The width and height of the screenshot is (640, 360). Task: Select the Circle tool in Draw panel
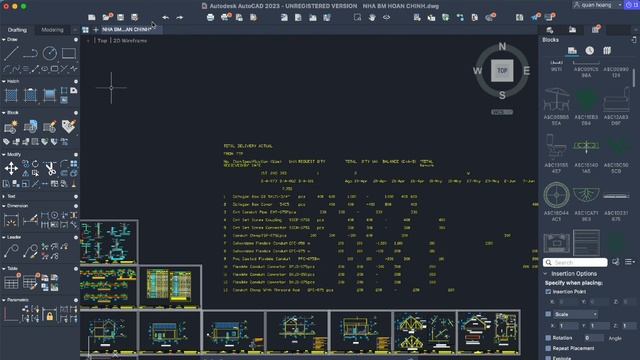50,53
